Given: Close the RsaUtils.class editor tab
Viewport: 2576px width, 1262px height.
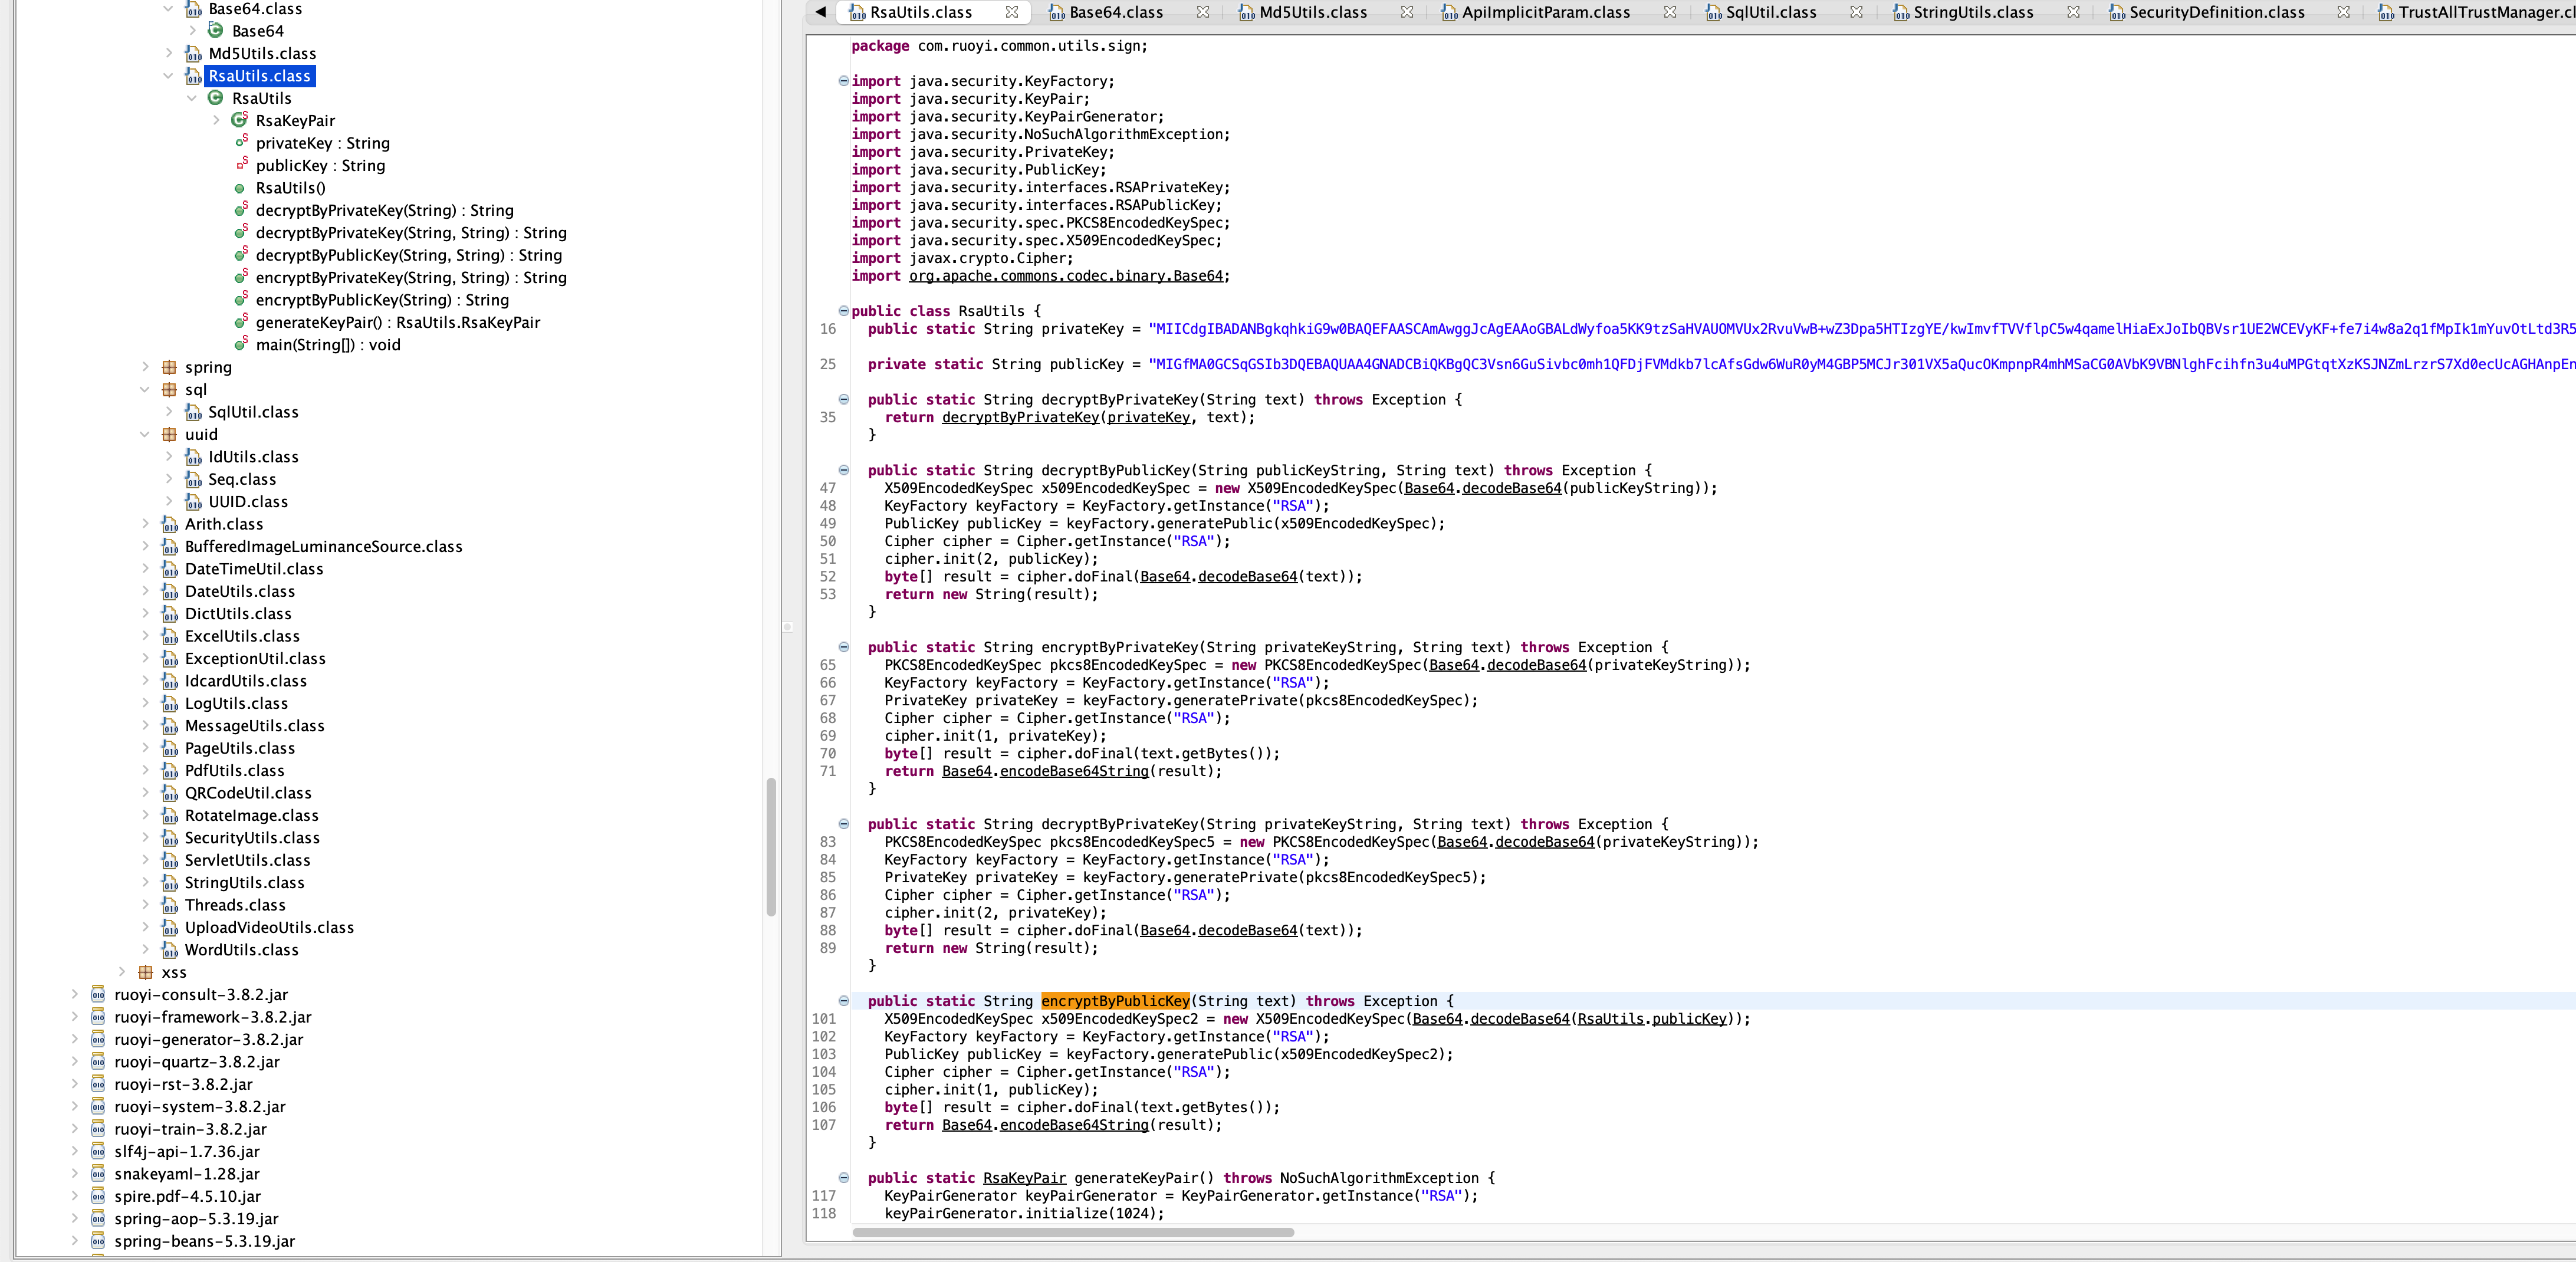Looking at the screenshot, I should coord(1012,12).
